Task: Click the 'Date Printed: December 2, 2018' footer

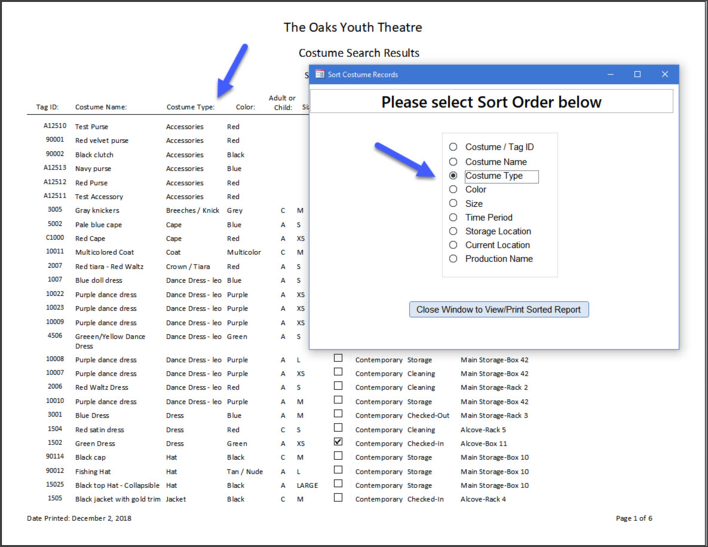Action: [79, 518]
